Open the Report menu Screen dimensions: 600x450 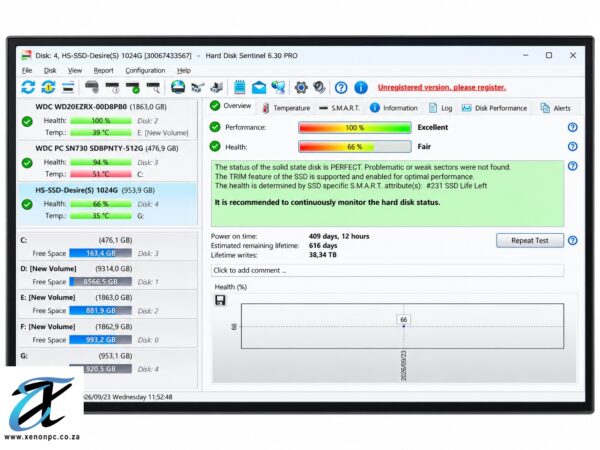(x=103, y=70)
